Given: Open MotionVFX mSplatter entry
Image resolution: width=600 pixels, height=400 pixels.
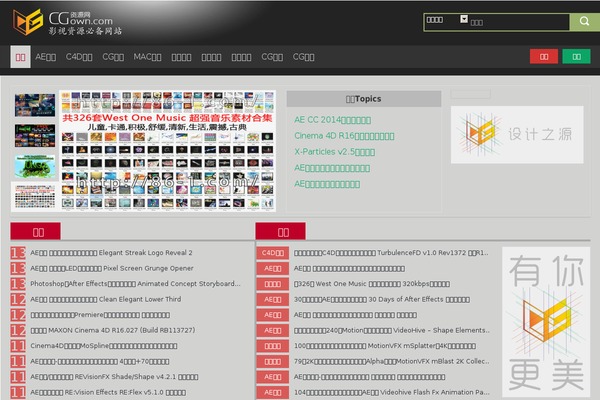Looking at the screenshot, I should (x=385, y=346).
